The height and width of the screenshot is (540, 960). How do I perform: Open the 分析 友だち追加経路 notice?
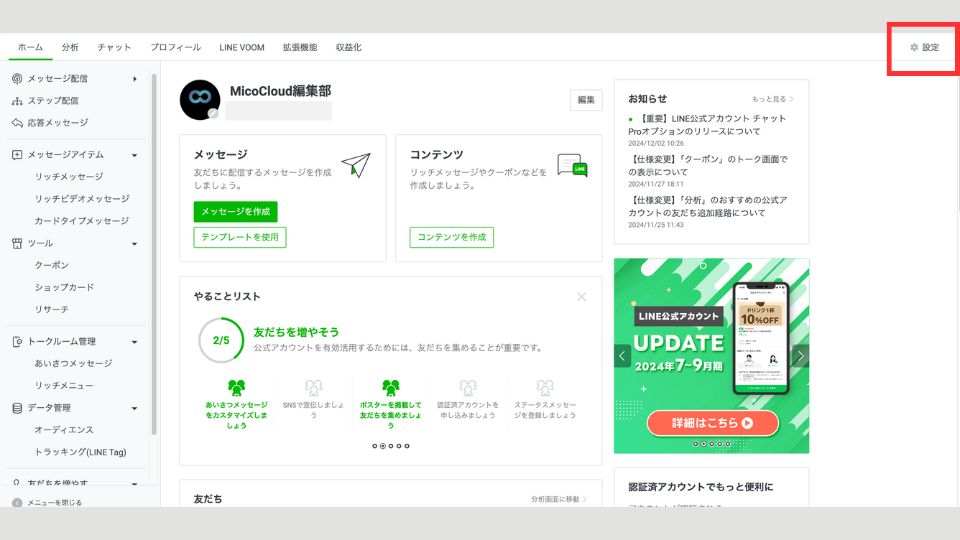tap(708, 206)
